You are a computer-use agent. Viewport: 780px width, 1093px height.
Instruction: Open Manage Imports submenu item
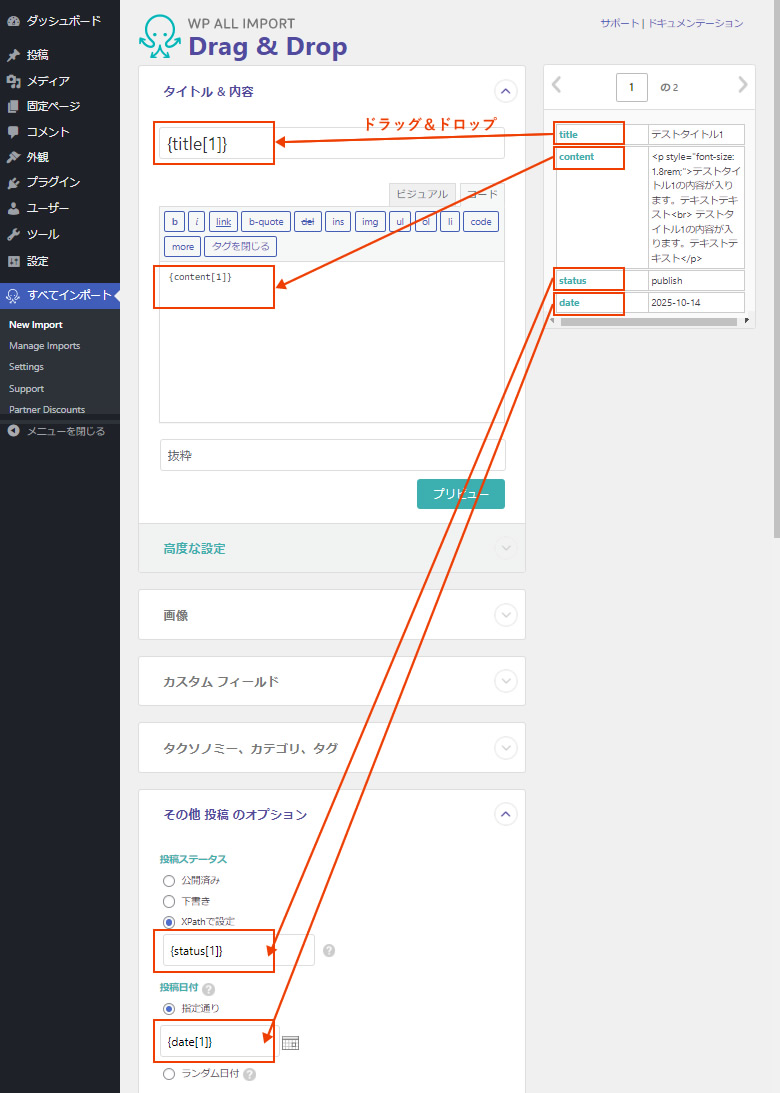pyautogui.click(x=44, y=346)
